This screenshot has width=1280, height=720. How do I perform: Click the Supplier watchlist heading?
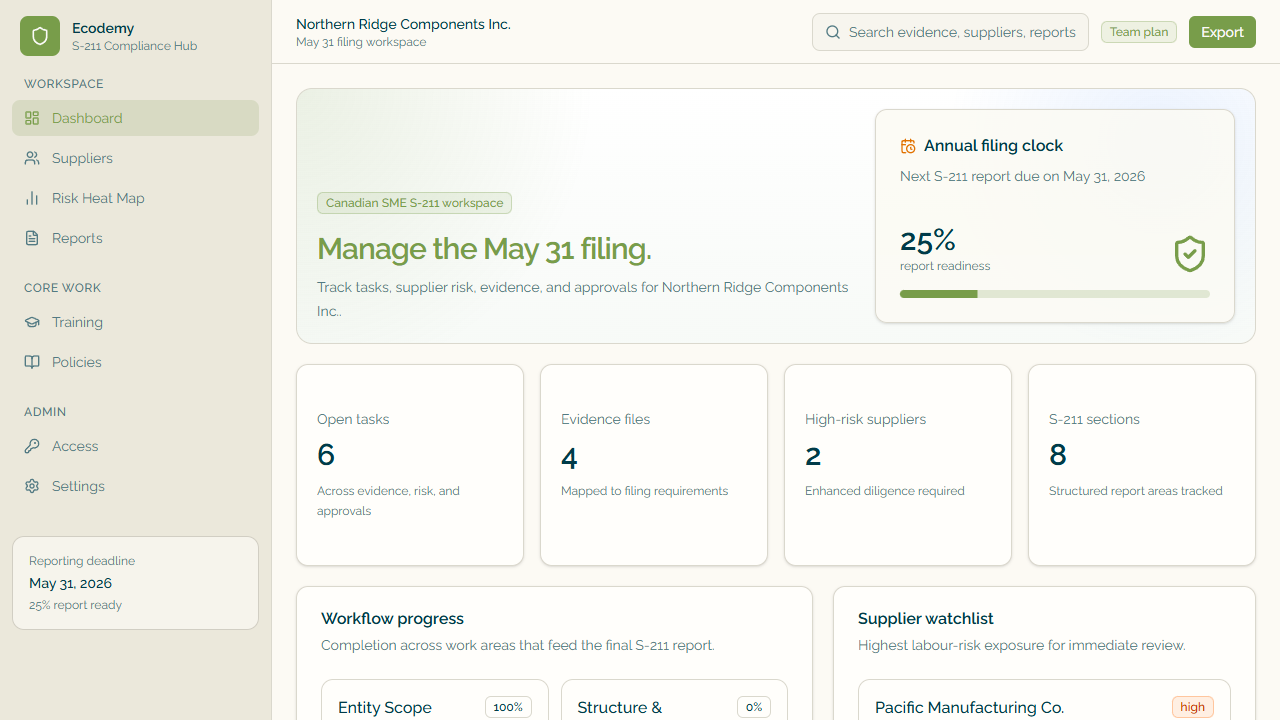926,619
